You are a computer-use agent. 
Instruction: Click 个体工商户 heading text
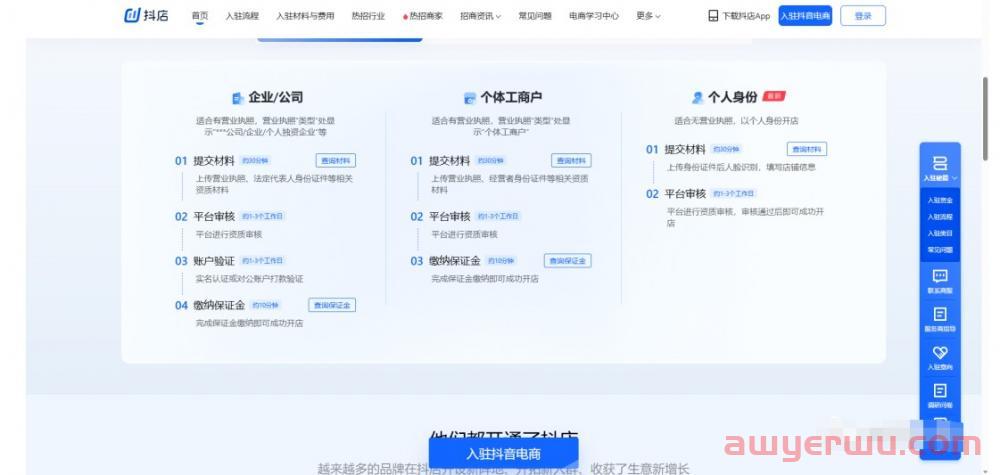point(511,98)
